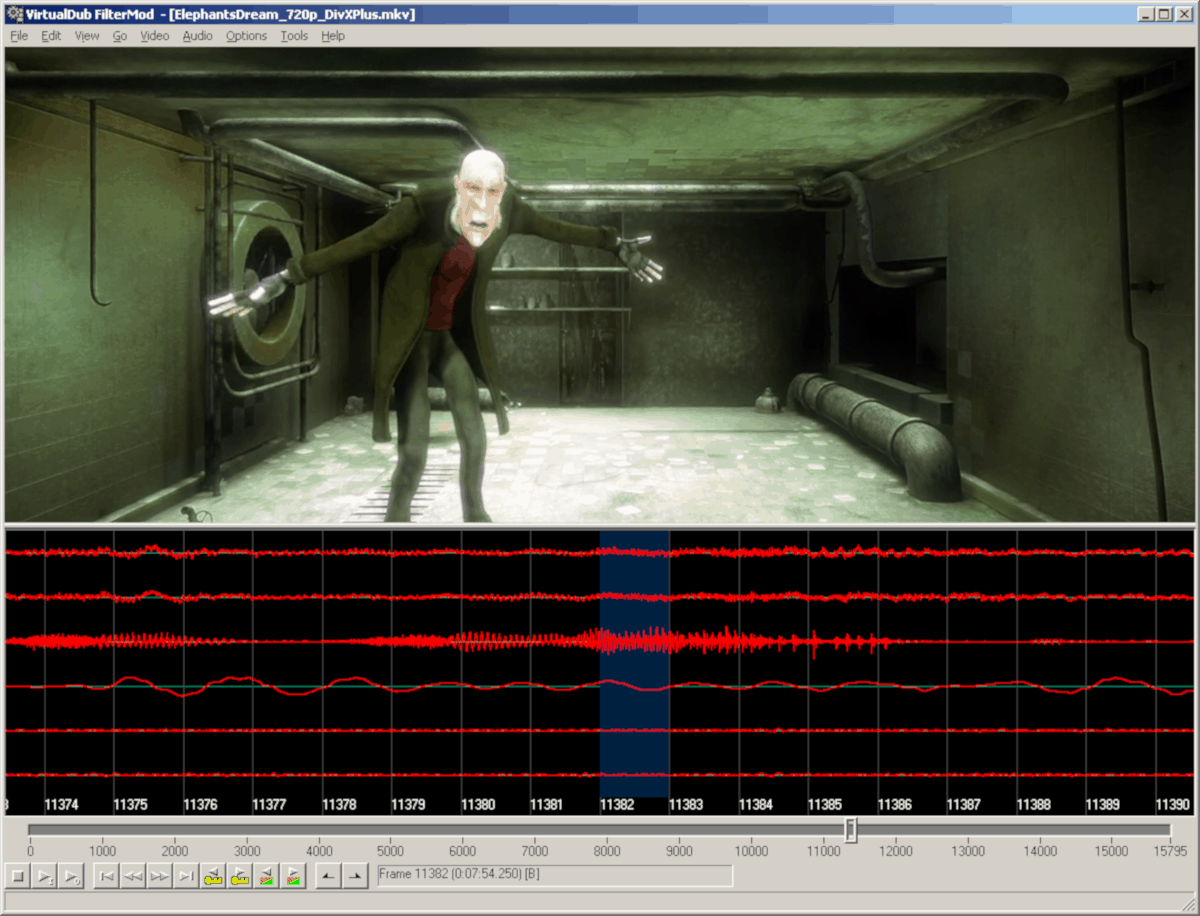Click frame label 11375 in the audio display
The height and width of the screenshot is (916, 1200).
[131, 804]
